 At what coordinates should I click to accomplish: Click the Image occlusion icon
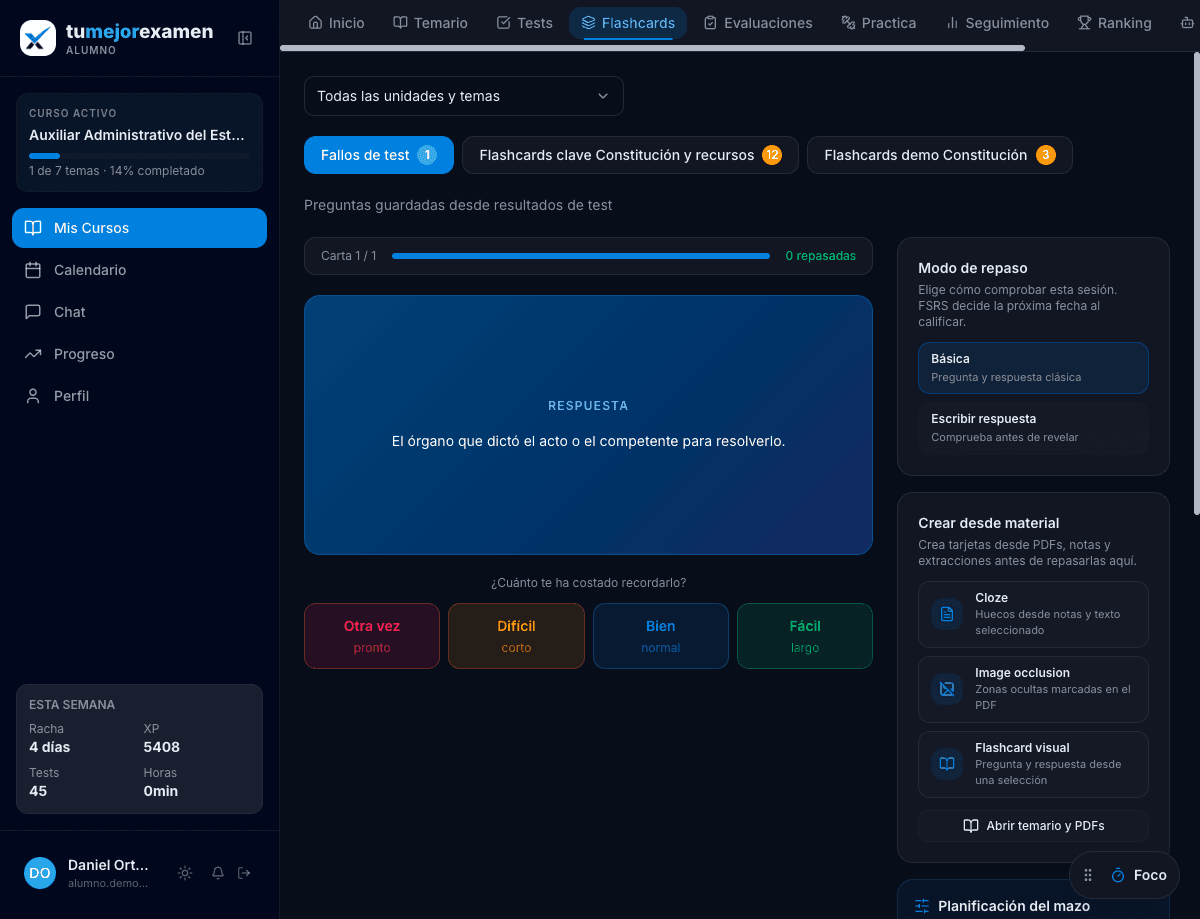947,689
